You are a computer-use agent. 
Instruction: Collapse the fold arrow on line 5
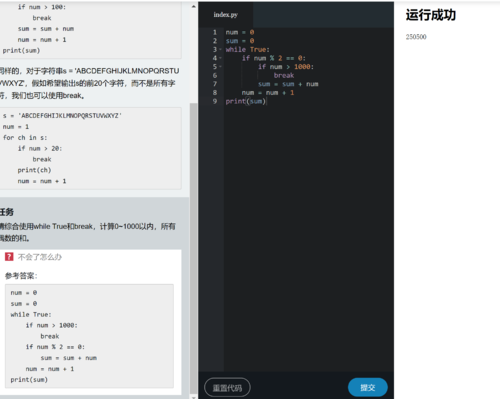[x=220, y=67]
